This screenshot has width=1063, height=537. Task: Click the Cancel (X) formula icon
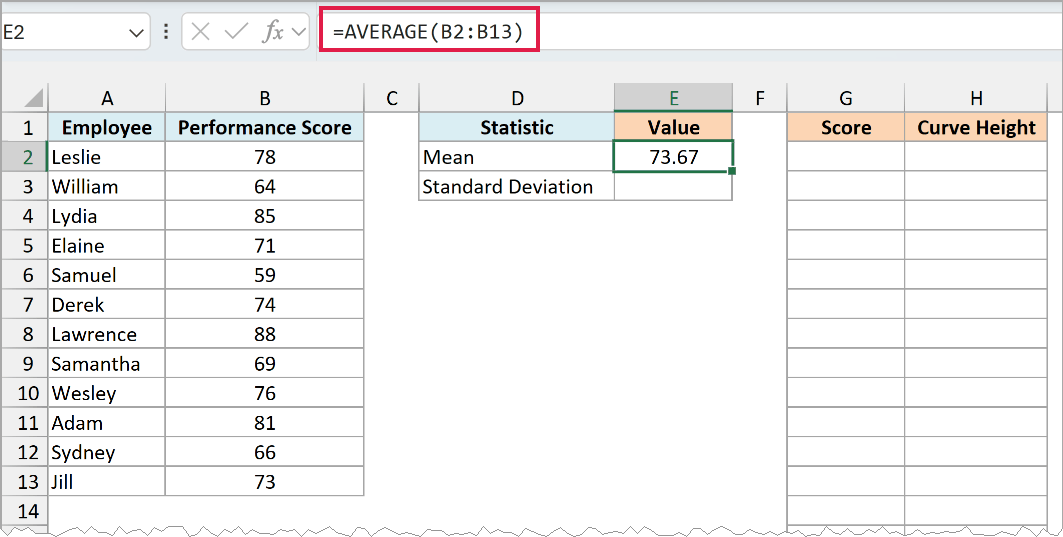pyautogui.click(x=200, y=32)
